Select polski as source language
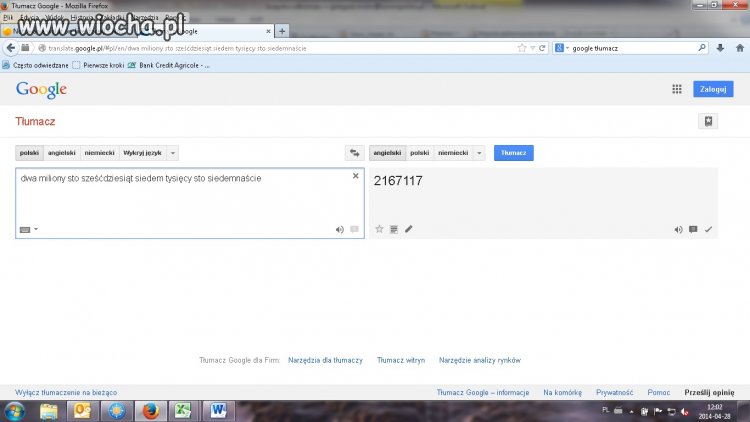750x422 pixels. (x=30, y=153)
